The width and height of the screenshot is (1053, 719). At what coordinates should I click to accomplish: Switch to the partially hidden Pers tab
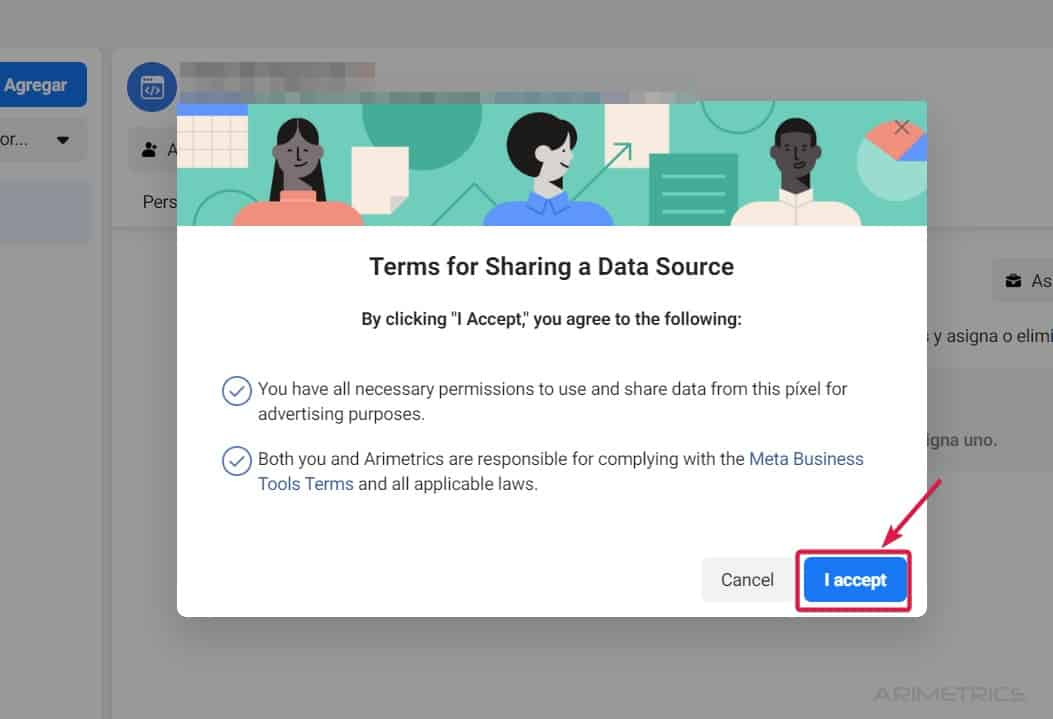coord(160,202)
